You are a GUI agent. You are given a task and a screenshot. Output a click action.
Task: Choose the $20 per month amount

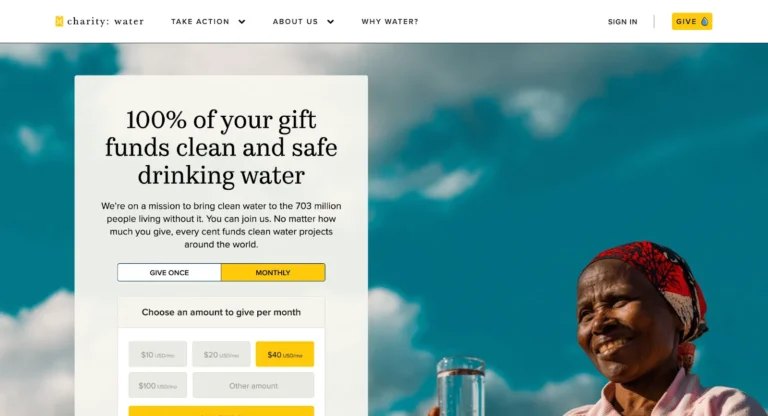[221, 354]
